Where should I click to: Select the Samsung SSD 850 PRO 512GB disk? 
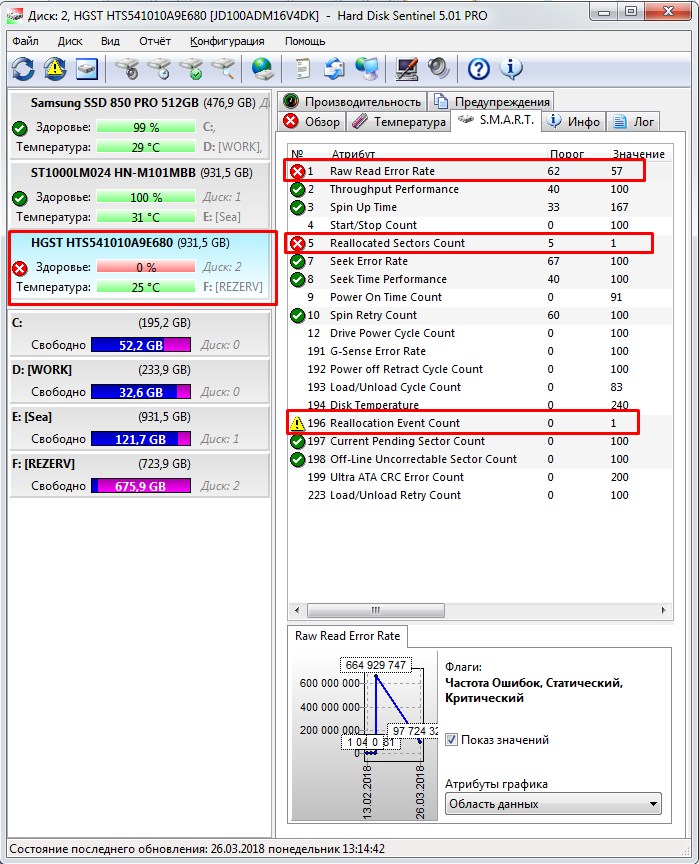140,125
